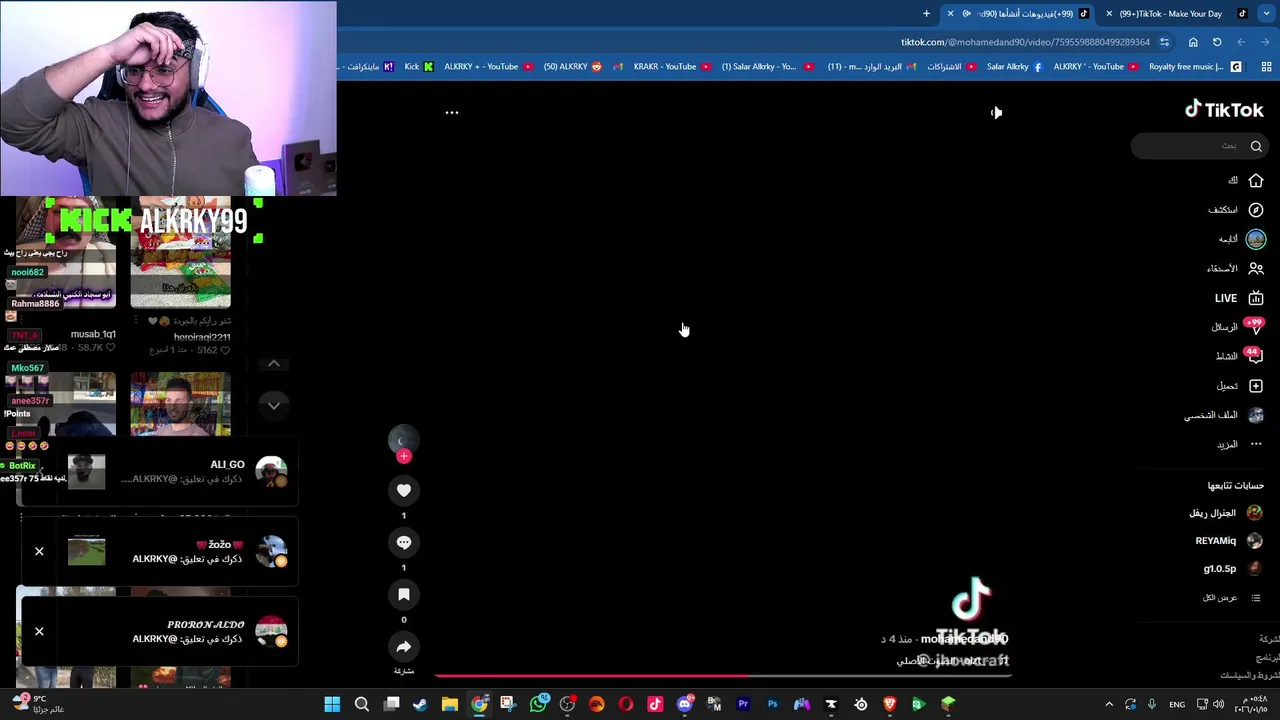Open the taskbar volume control

[x=1218, y=705]
